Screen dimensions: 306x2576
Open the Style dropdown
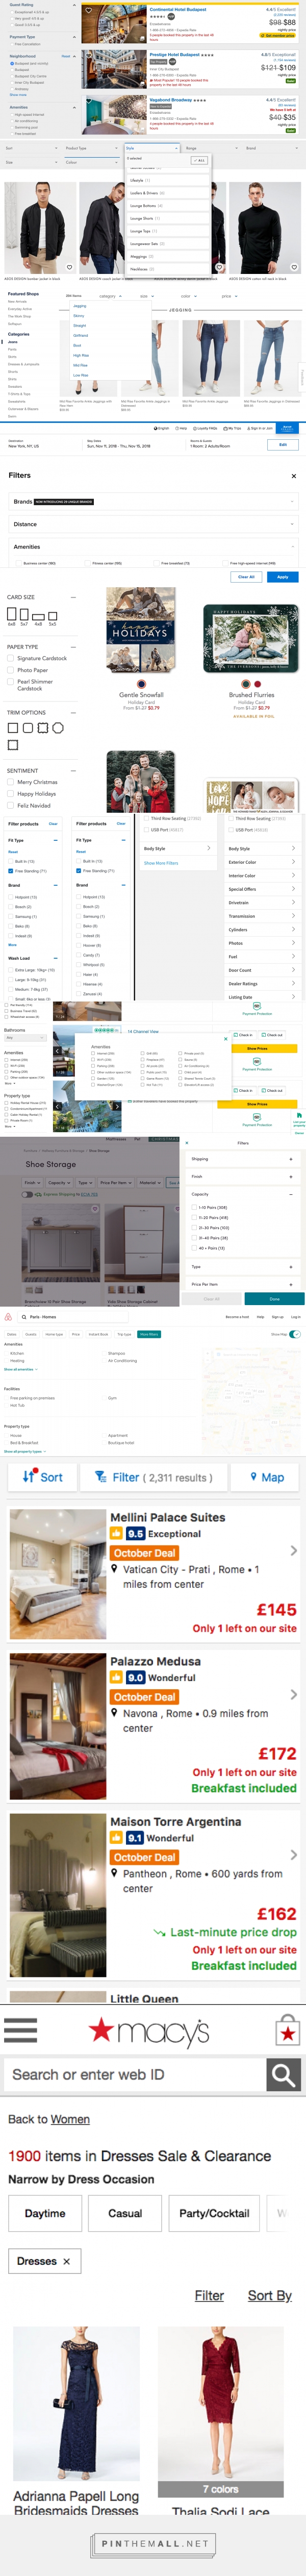point(151,148)
